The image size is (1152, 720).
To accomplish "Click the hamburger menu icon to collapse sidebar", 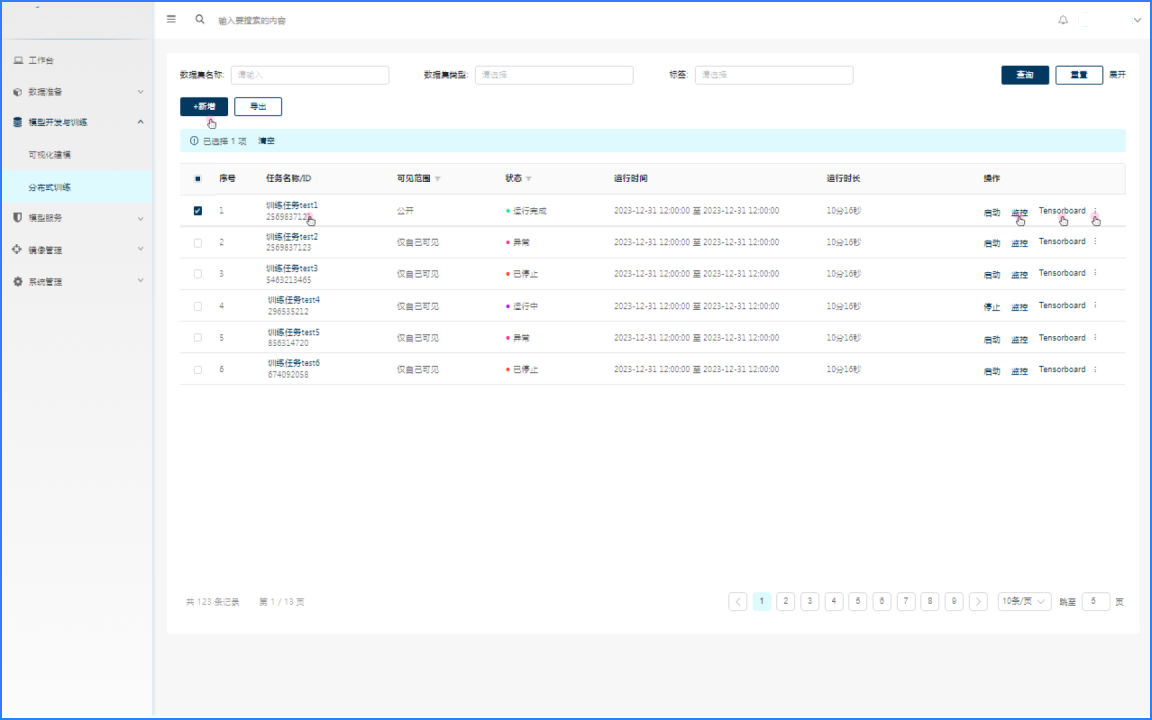I will (x=171, y=19).
